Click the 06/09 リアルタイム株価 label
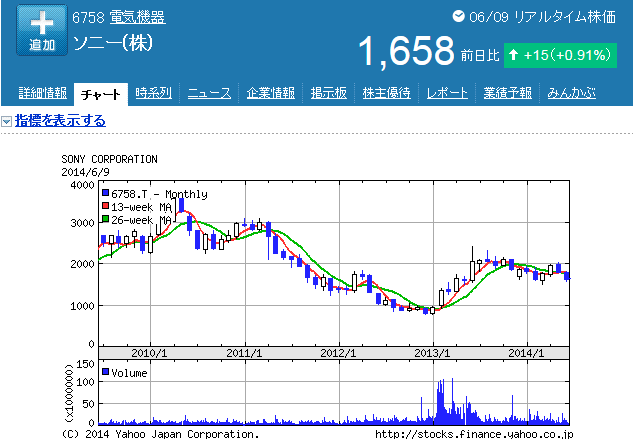Image resolution: width=633 pixels, height=439 pixels. (x=542, y=17)
